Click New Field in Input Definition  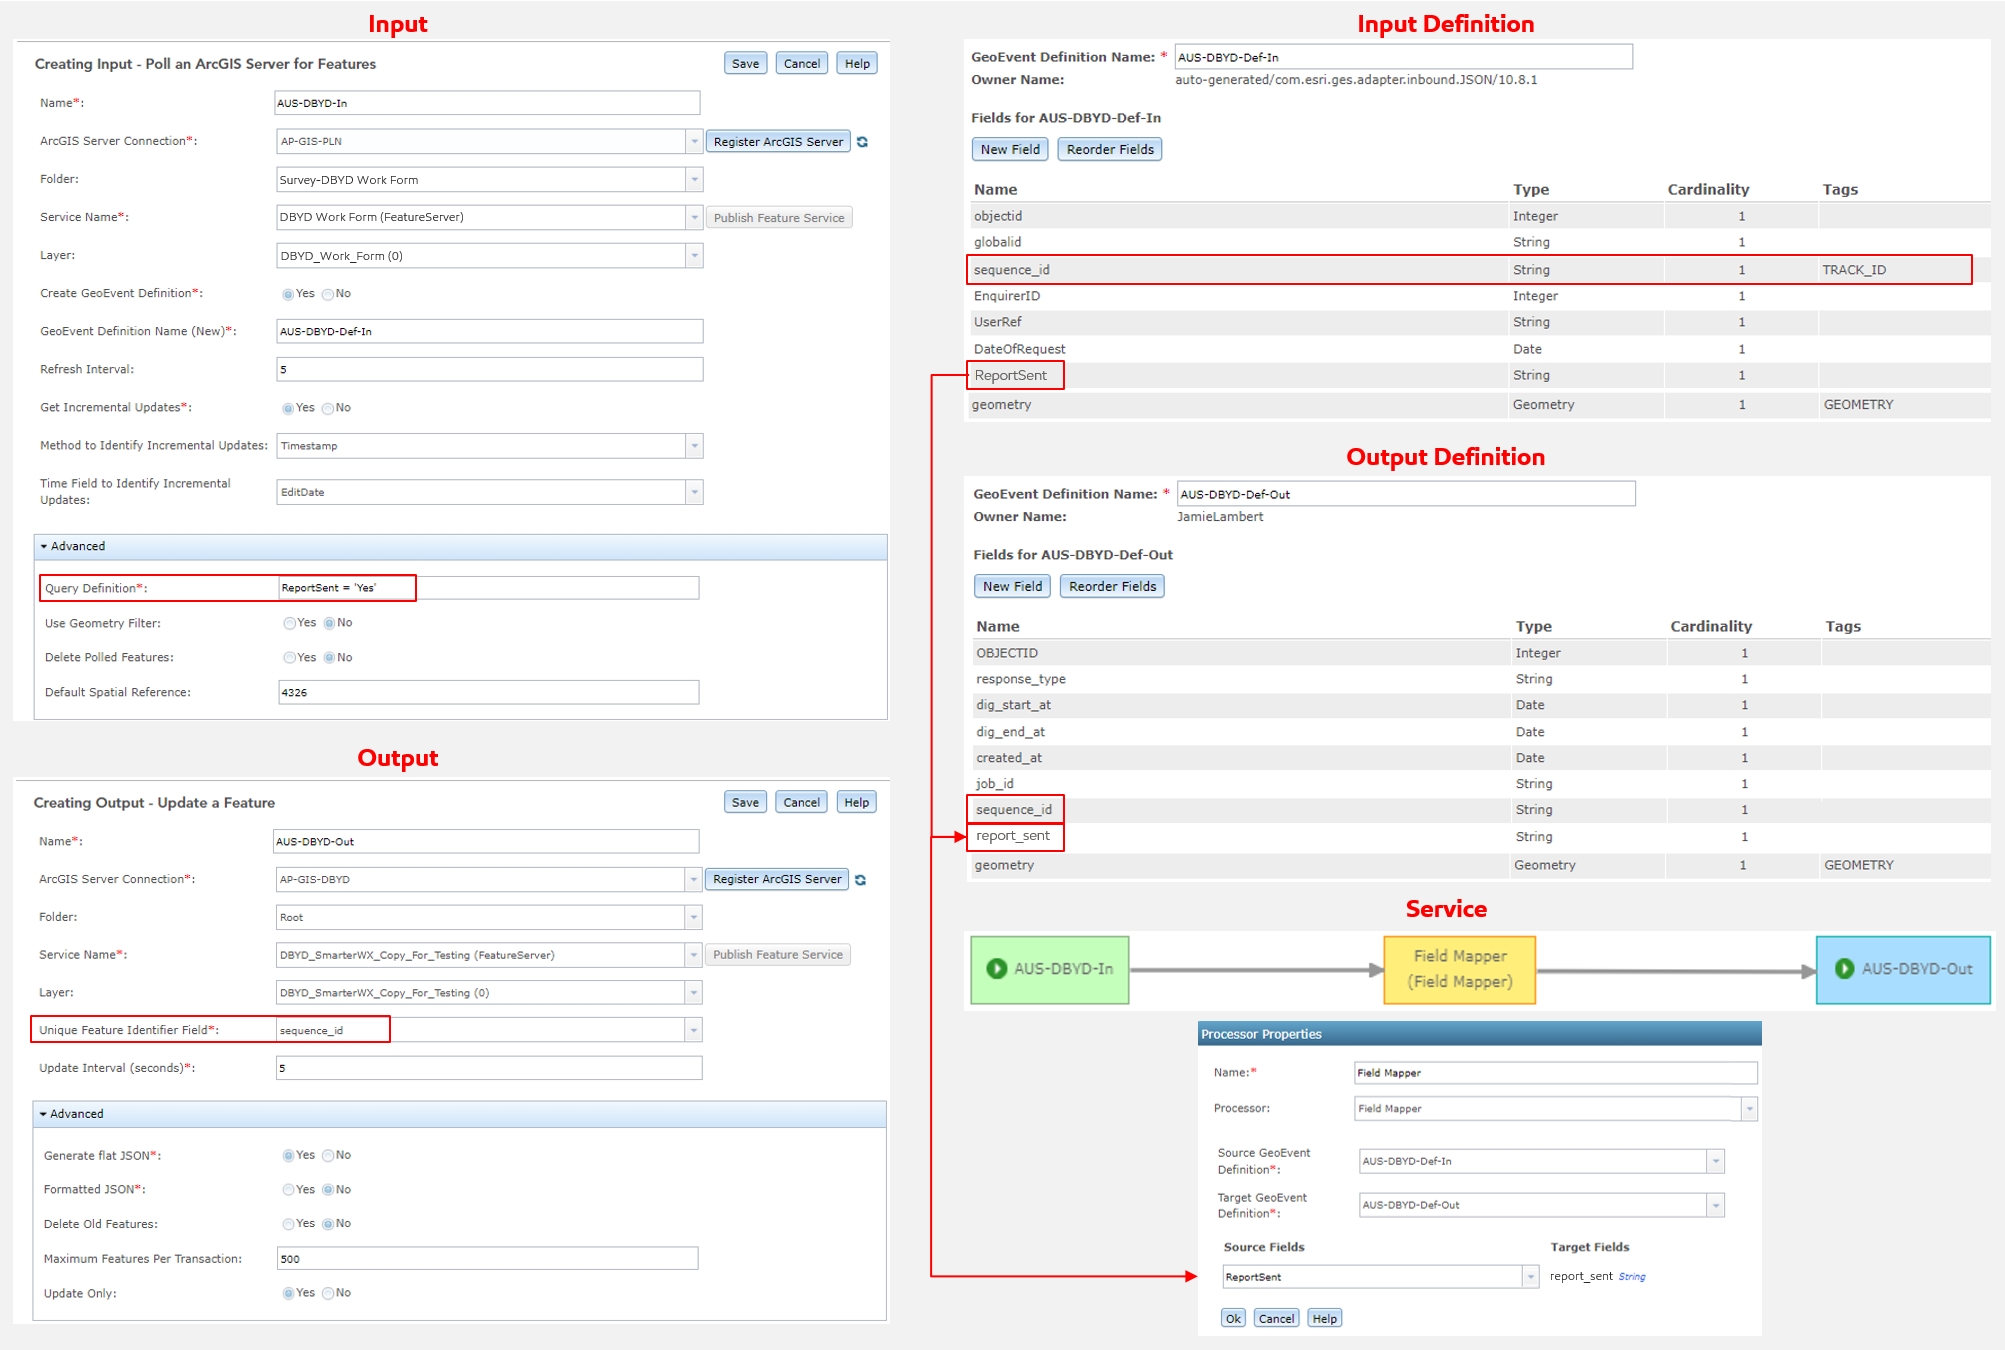pyautogui.click(x=1010, y=149)
